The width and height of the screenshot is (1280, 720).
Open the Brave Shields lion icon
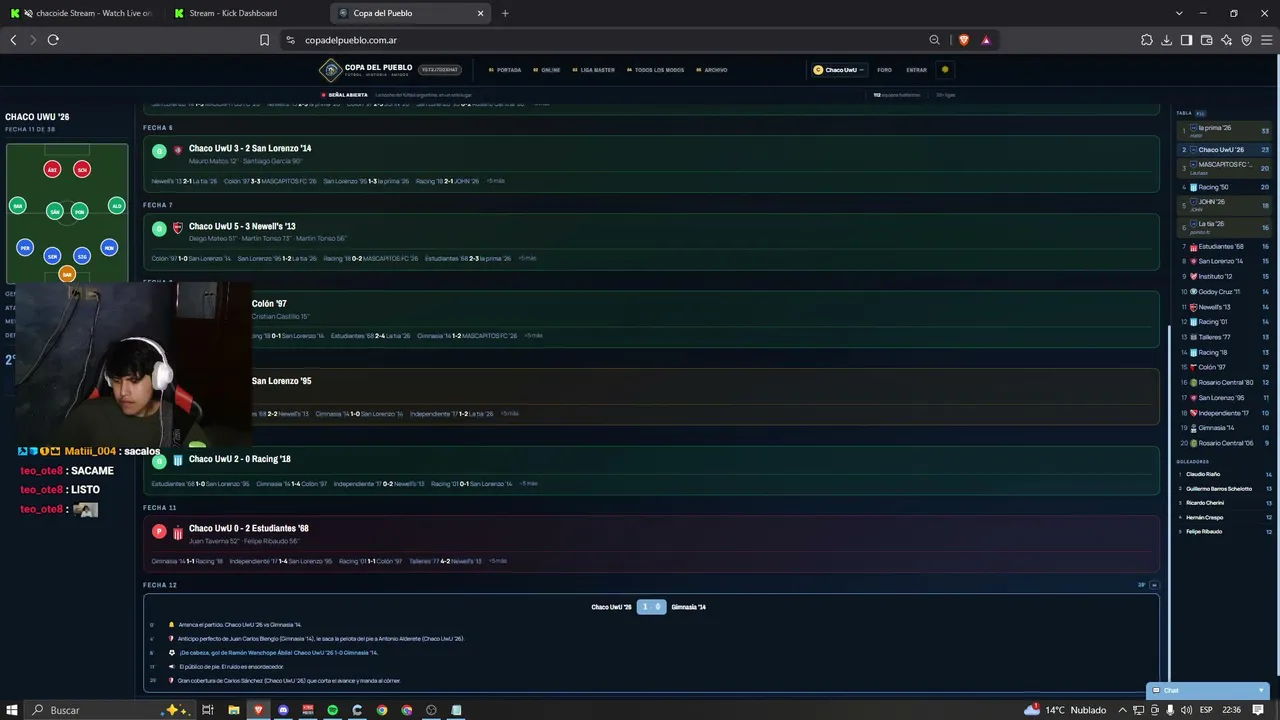pos(963,40)
